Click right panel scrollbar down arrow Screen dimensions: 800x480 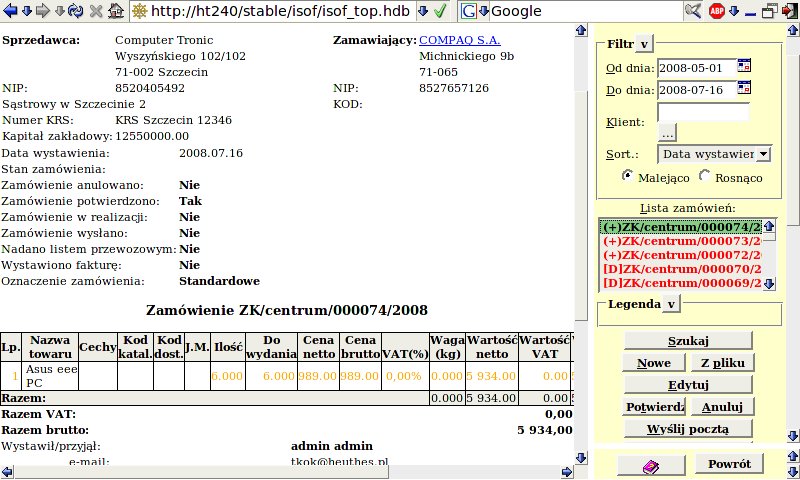coord(793,436)
